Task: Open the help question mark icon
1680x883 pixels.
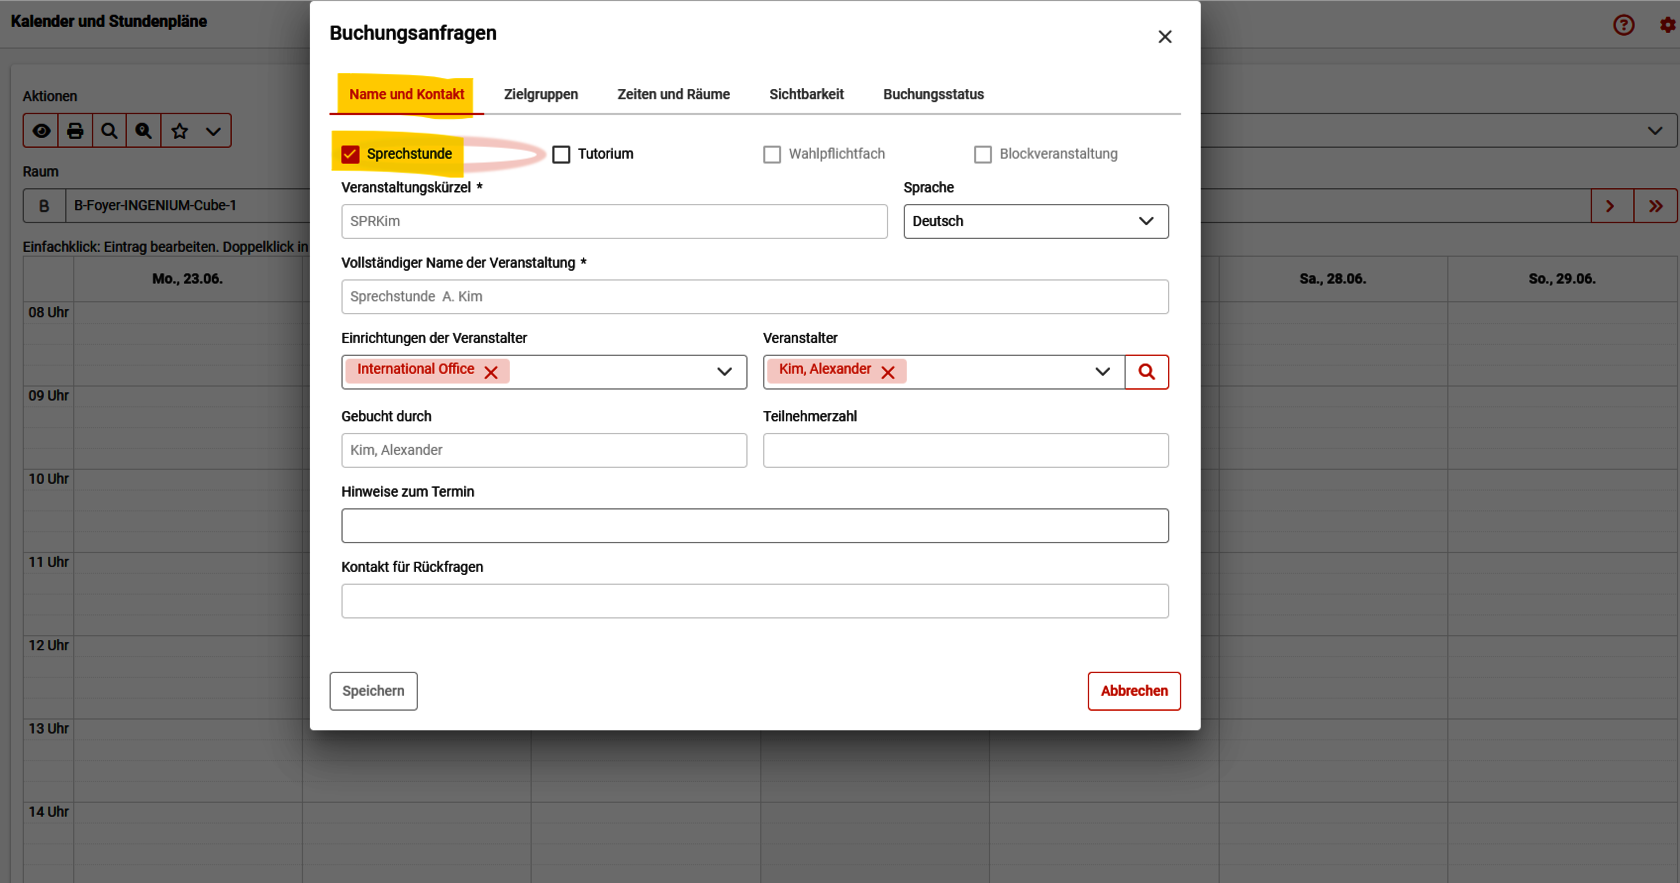Action: [x=1624, y=25]
